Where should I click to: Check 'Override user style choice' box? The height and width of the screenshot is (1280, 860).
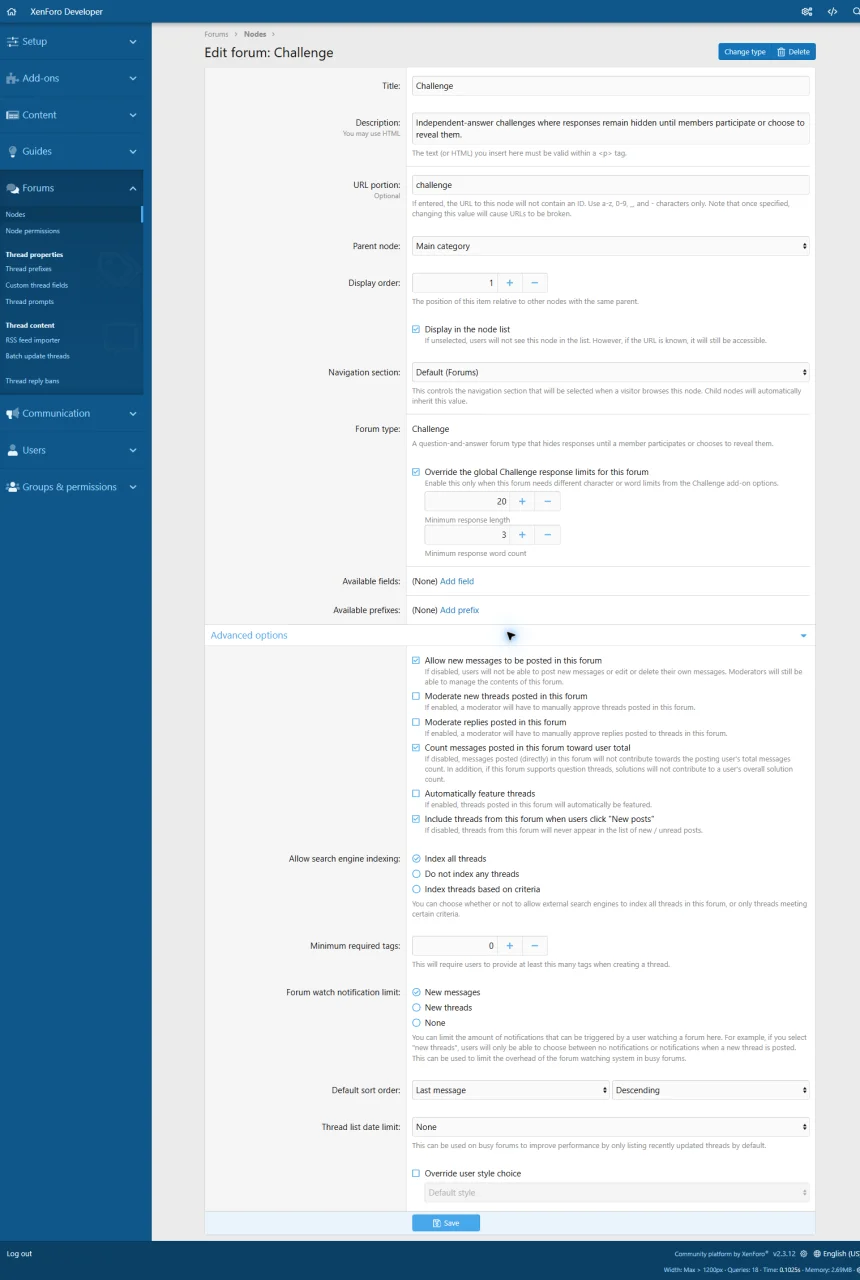(x=416, y=1174)
